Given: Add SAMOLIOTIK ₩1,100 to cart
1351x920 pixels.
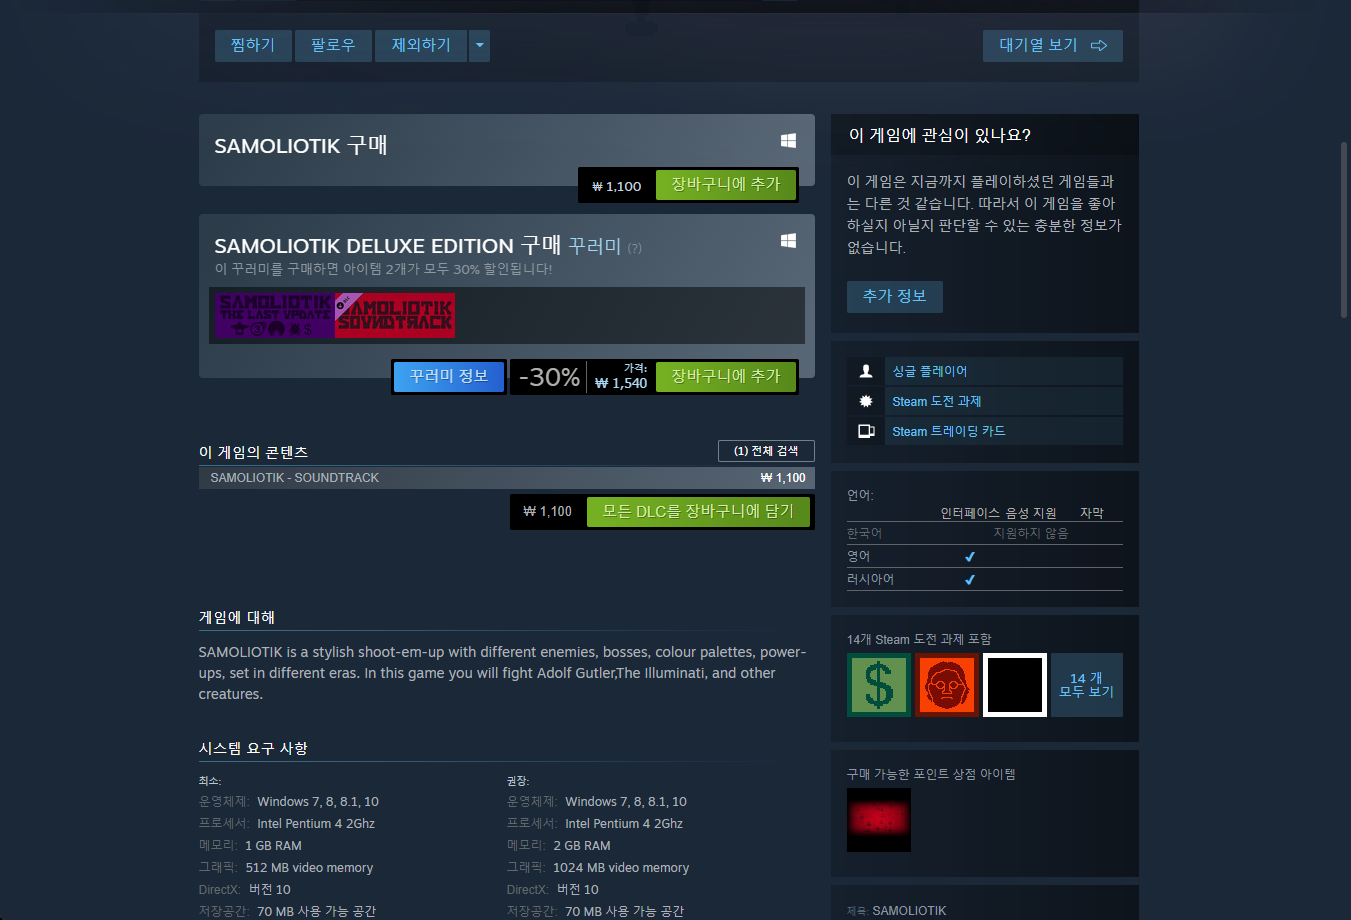Looking at the screenshot, I should (725, 185).
